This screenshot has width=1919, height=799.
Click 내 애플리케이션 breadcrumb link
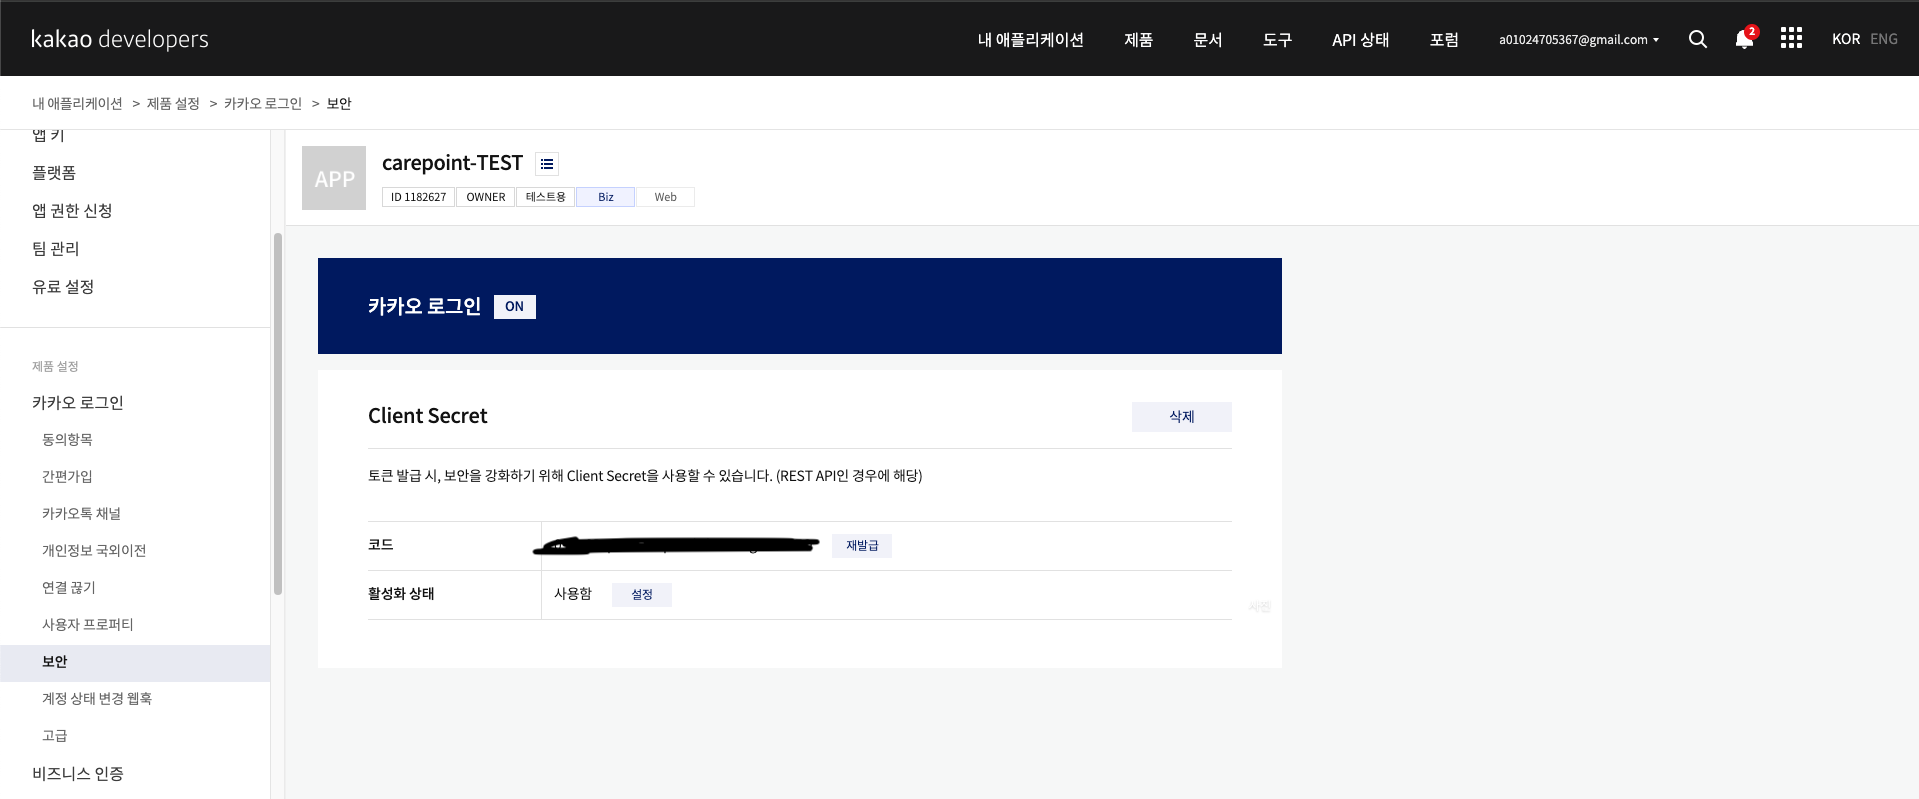coord(77,103)
